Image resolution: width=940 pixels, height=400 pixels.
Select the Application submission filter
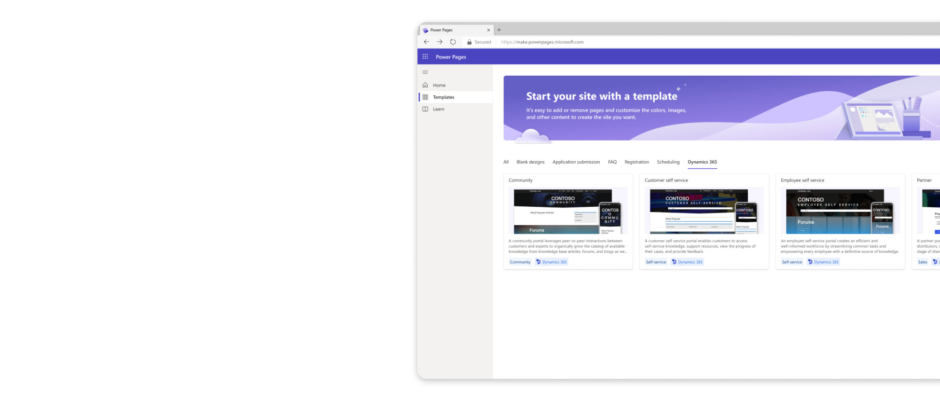click(x=576, y=162)
